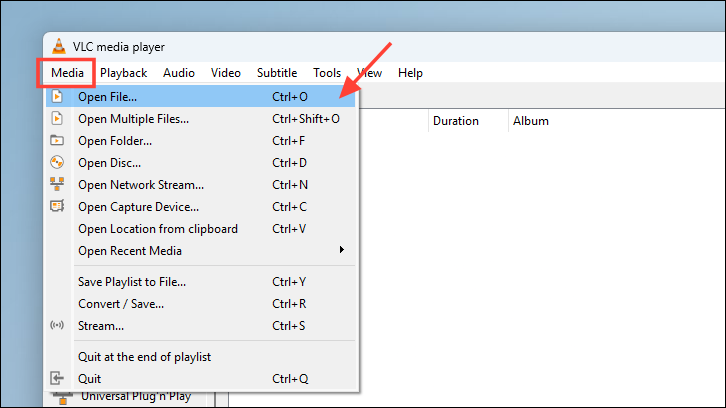This screenshot has width=726, height=408.
Task: Click the Open Network Stream icon
Action: pos(57,185)
